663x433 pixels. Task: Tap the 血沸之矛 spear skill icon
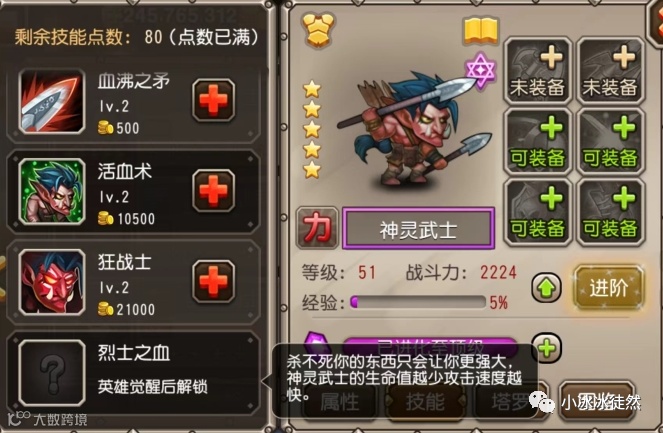[x=52, y=101]
